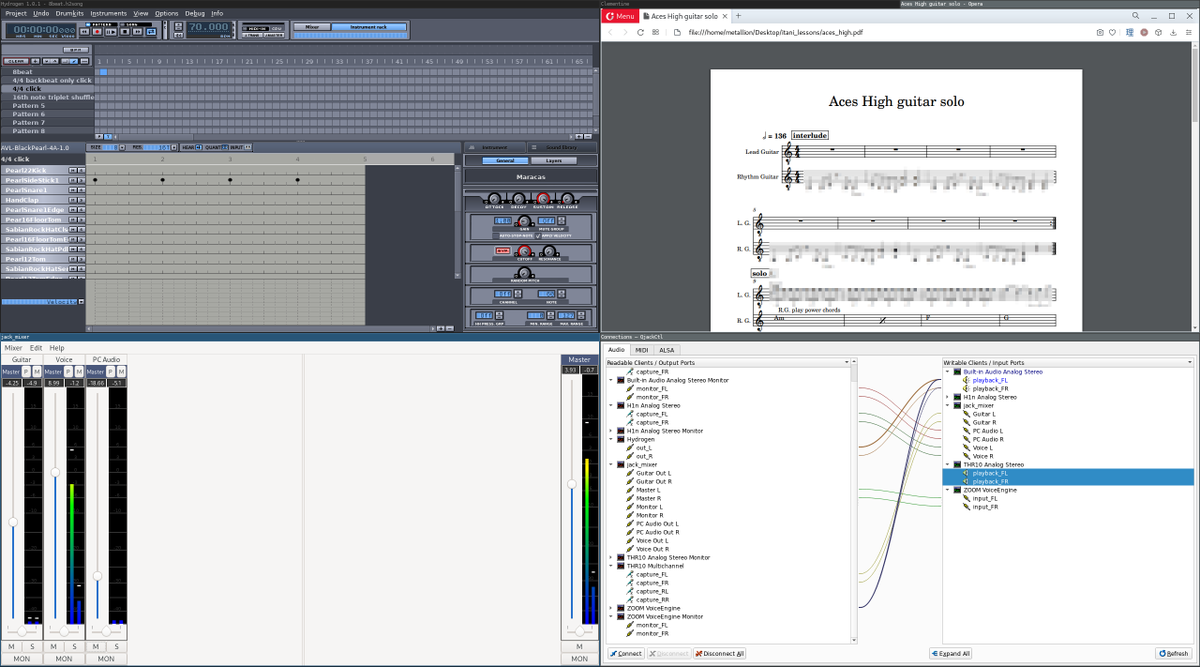The image size is (1200, 667).
Task: Expand H1n Analog Stereo input client
Action: pyautogui.click(x=948, y=397)
